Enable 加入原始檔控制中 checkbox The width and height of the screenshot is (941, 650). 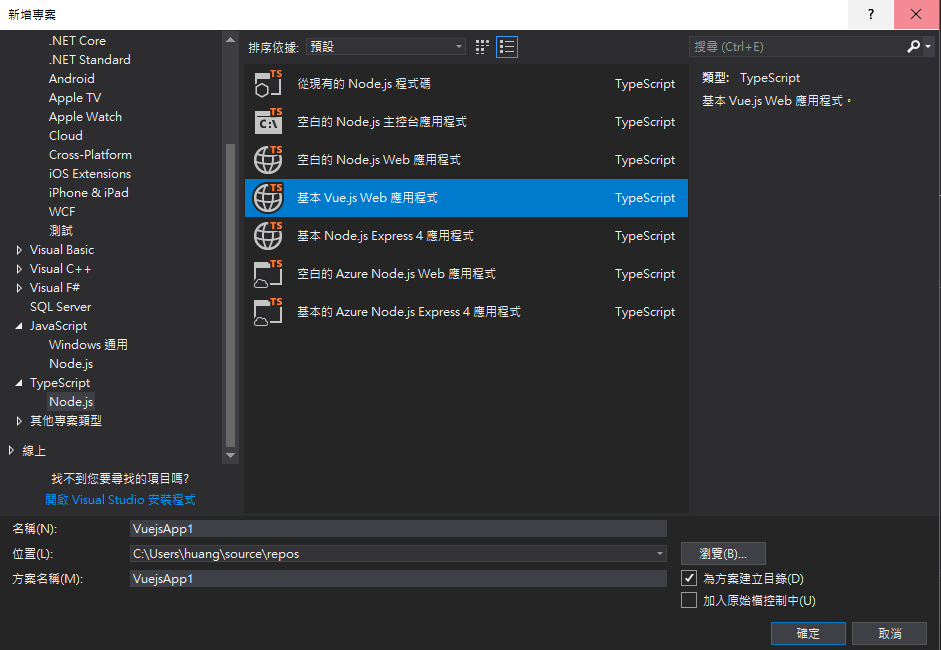click(689, 600)
